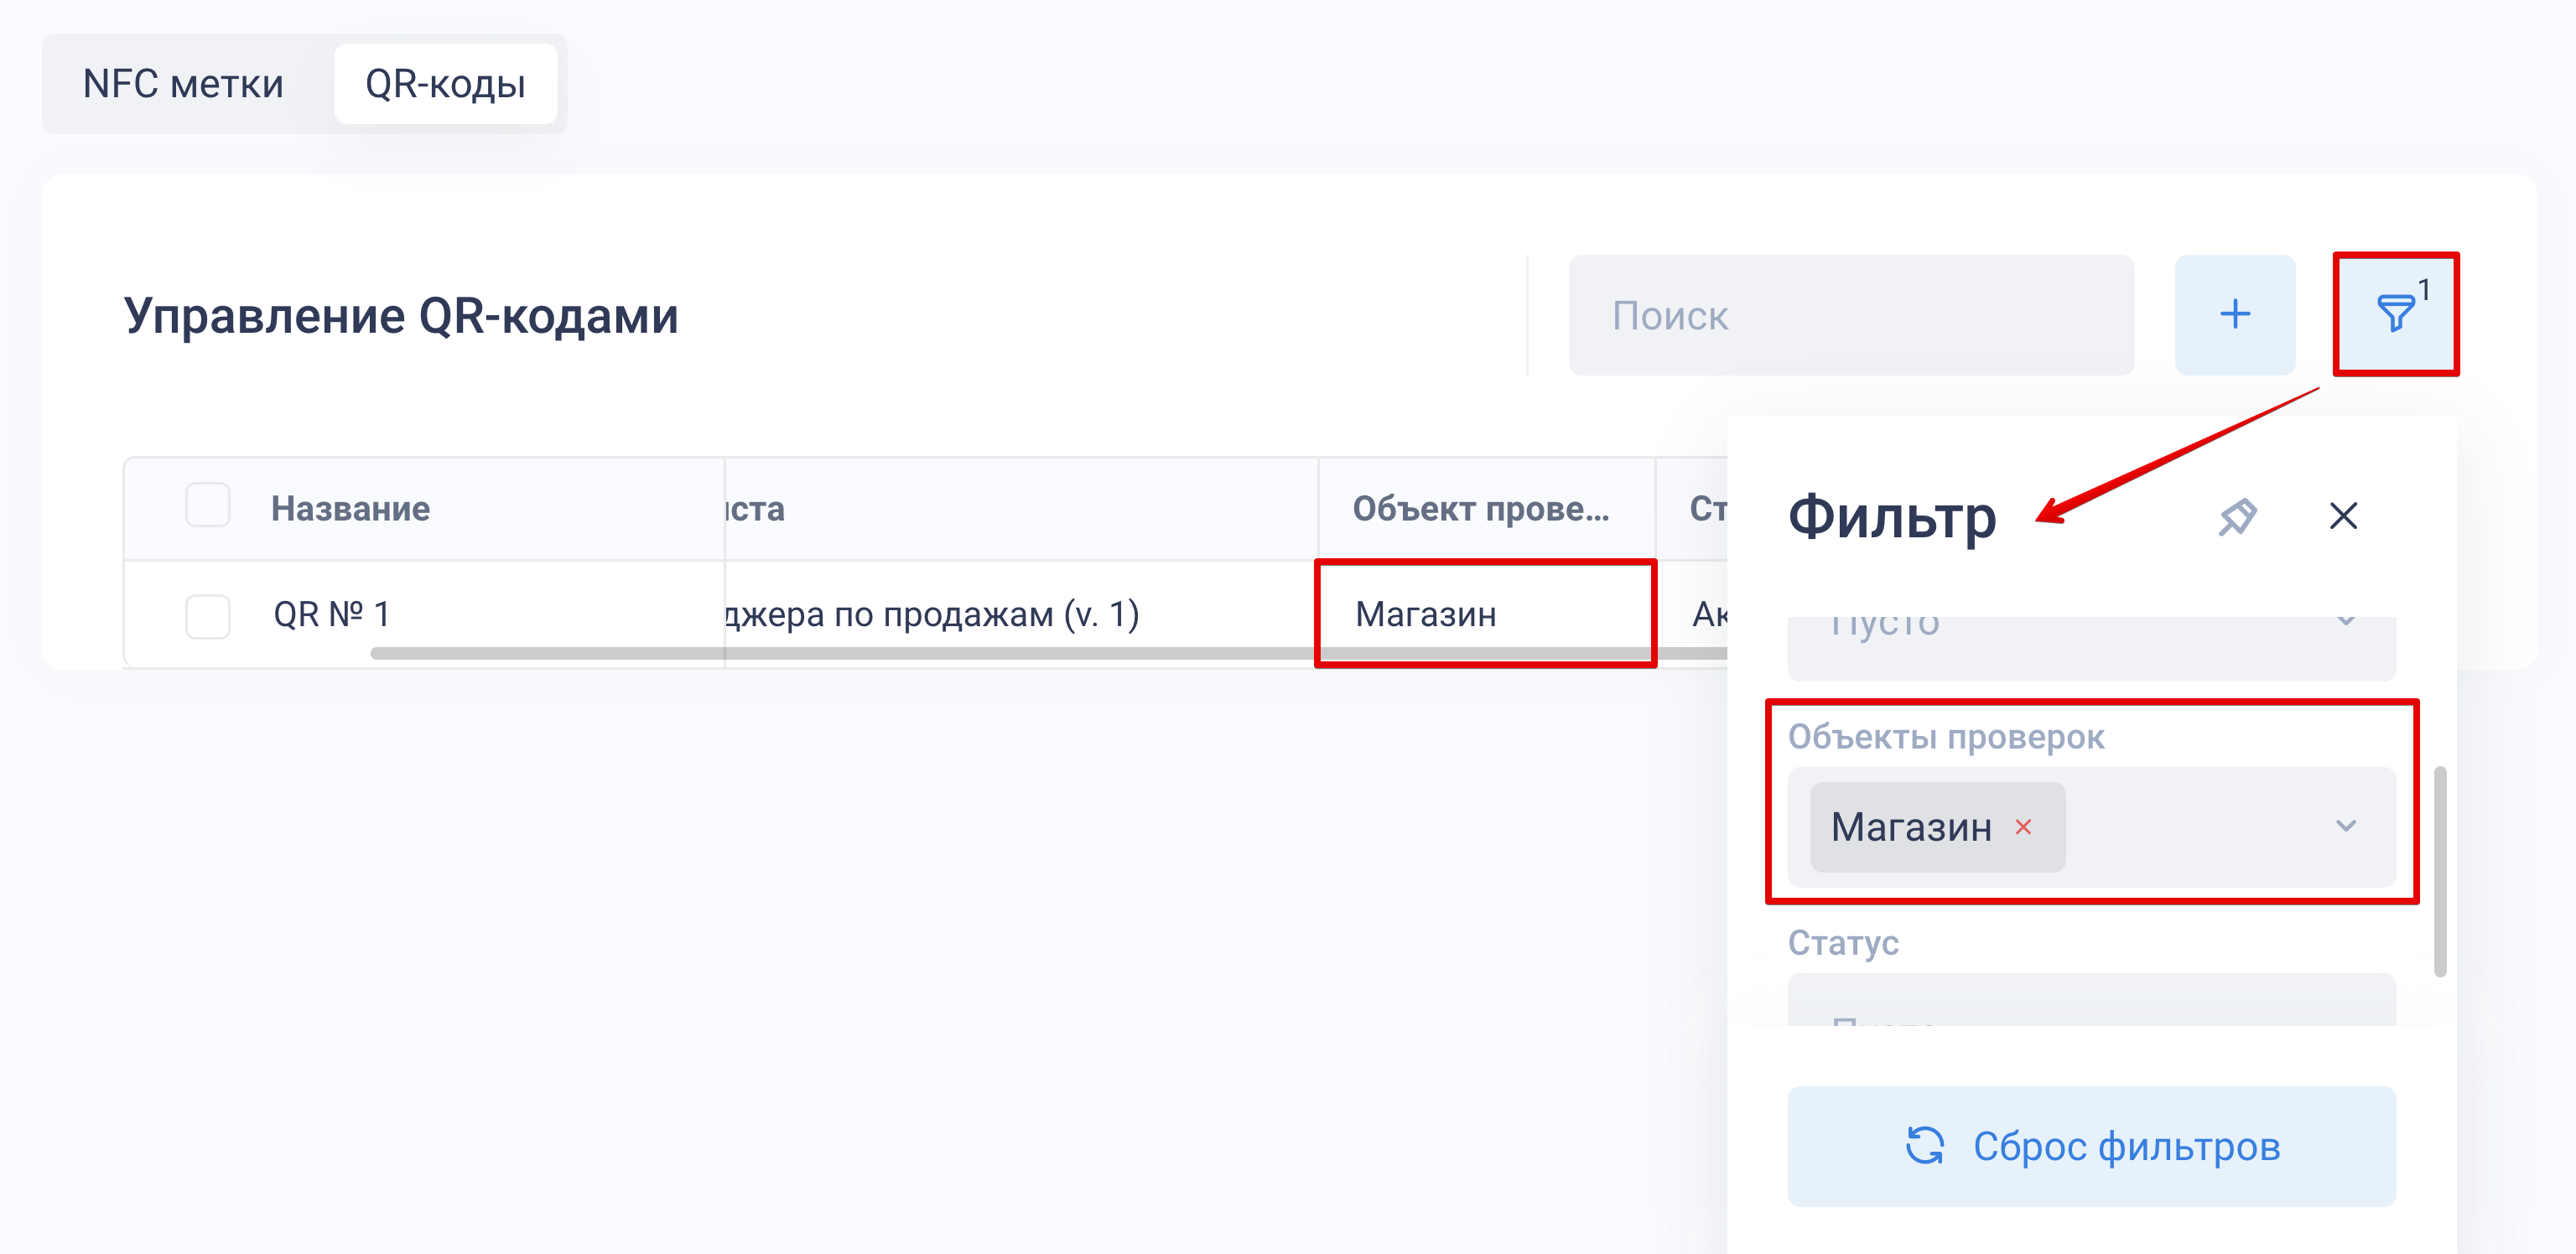Select the QR-коды tab
Screen dimensions: 2576x1254
[x=445, y=84]
